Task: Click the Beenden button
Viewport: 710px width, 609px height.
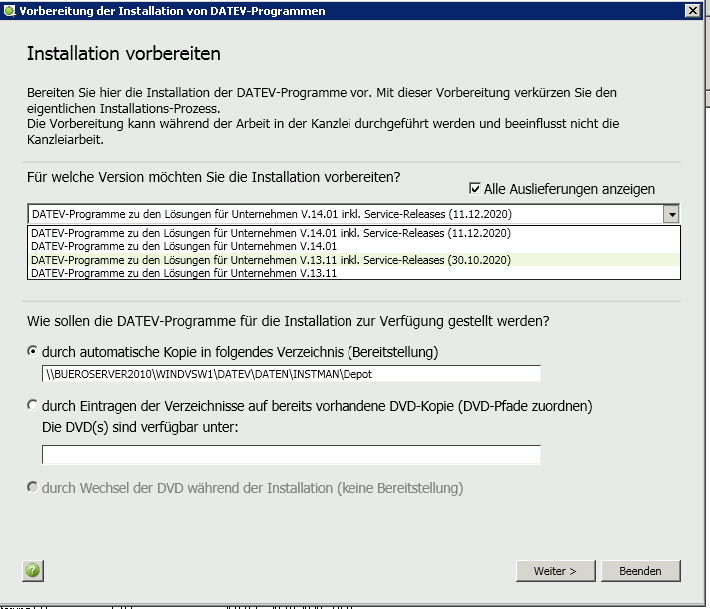Action: point(640,571)
